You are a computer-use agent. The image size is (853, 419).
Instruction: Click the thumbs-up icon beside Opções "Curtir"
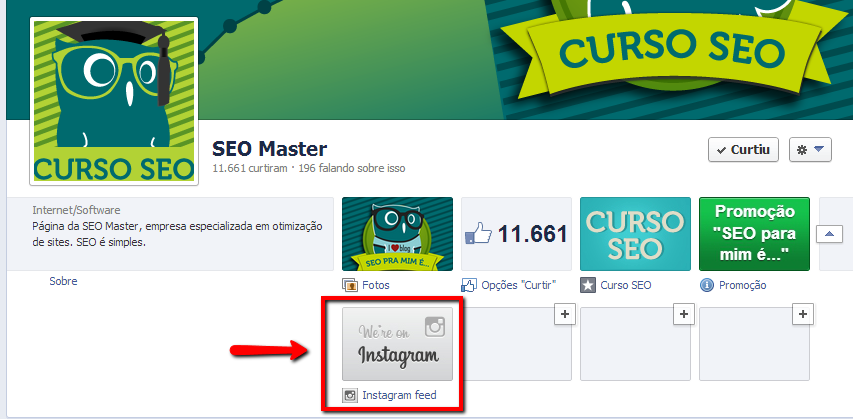tap(468, 285)
